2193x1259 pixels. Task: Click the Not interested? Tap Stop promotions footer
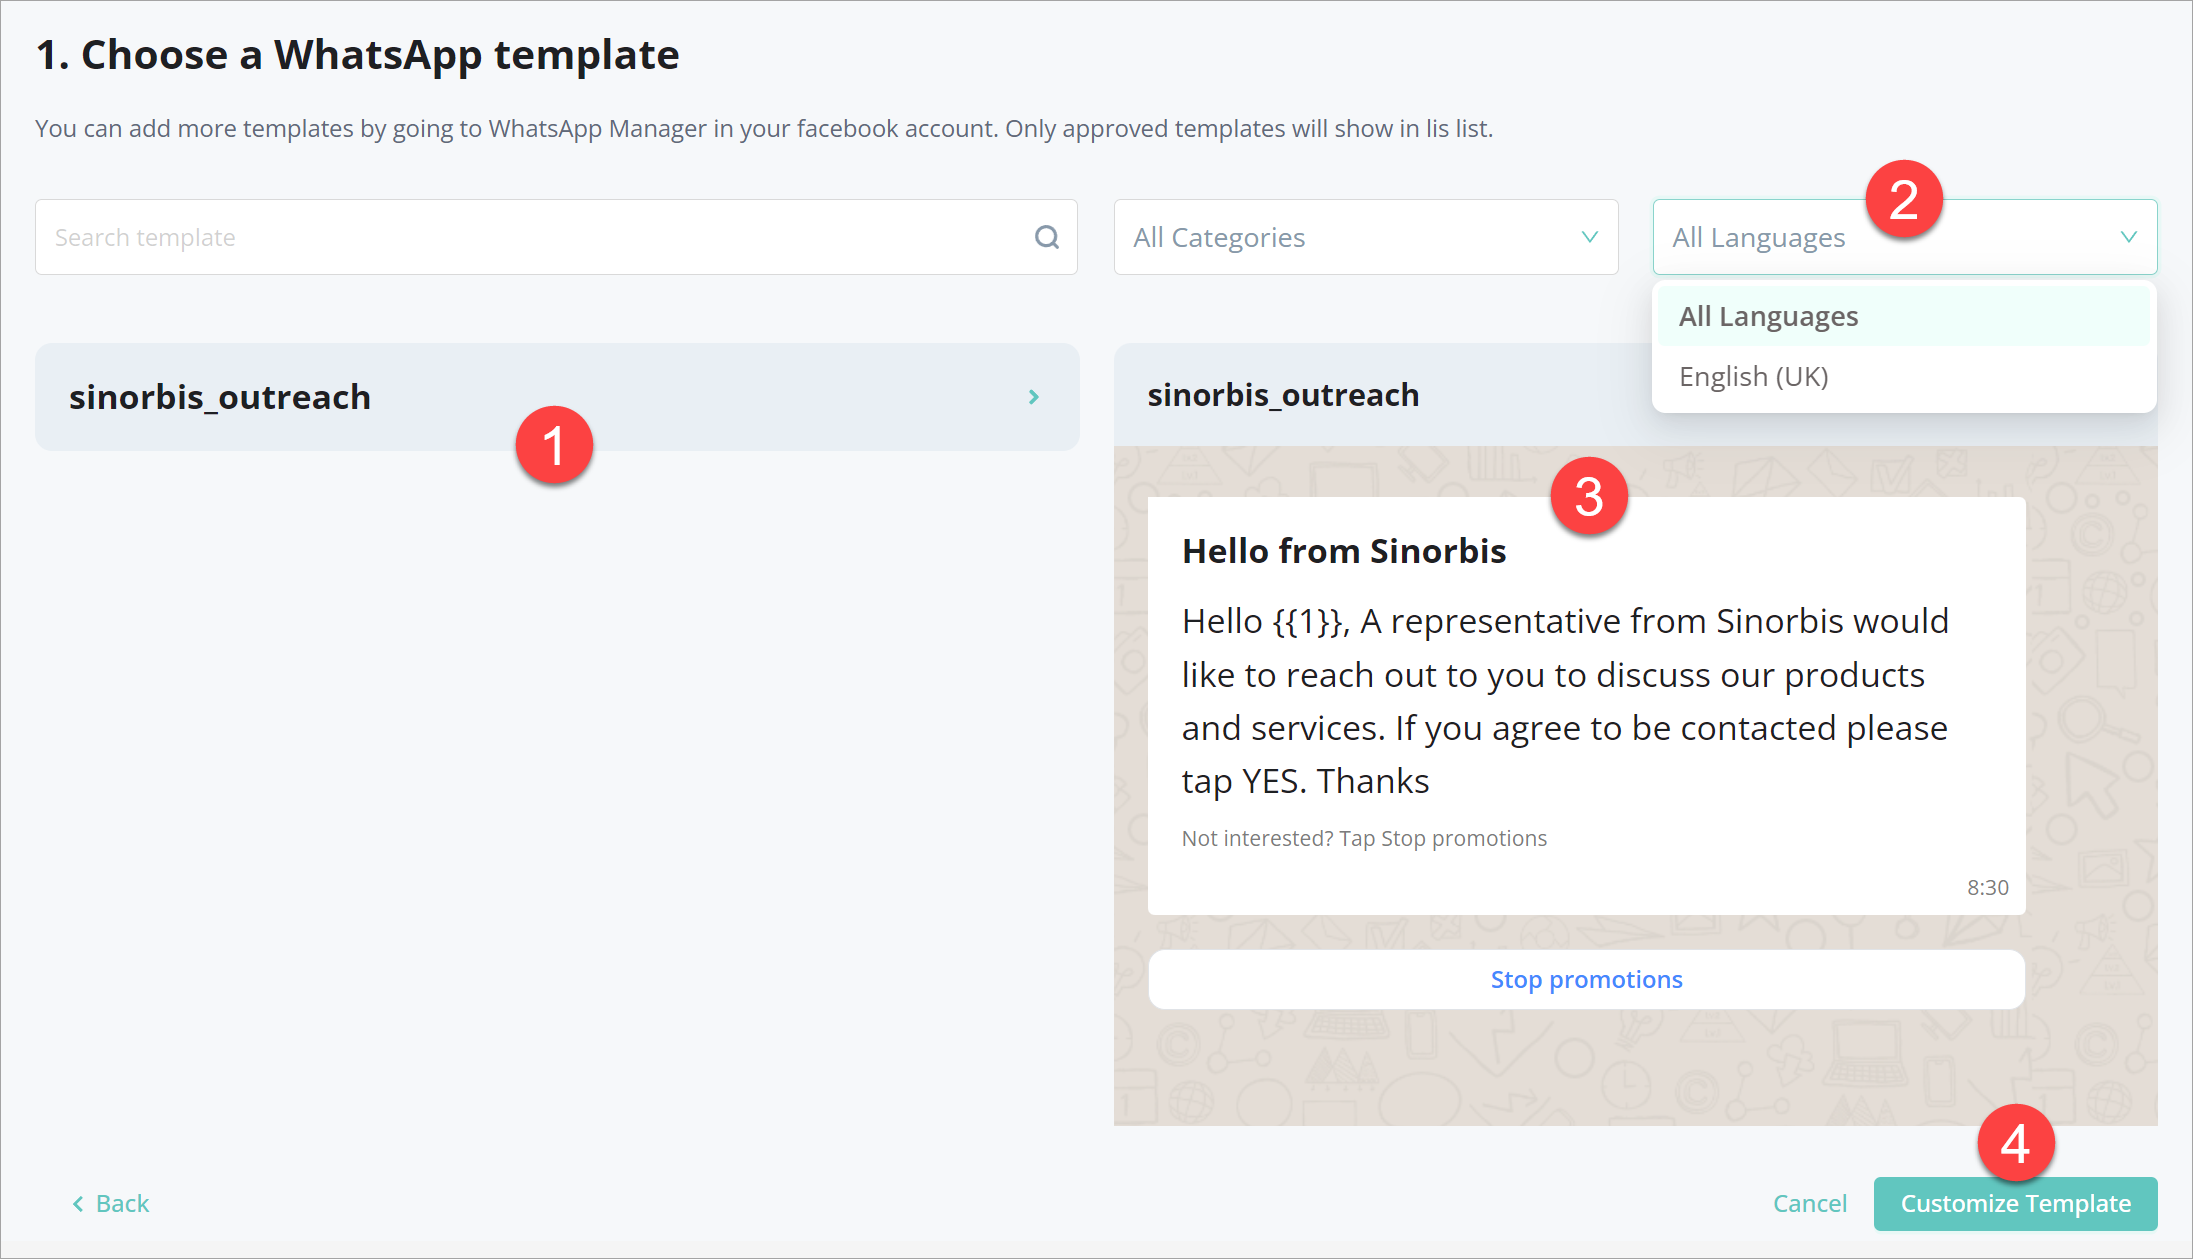pos(1364,838)
